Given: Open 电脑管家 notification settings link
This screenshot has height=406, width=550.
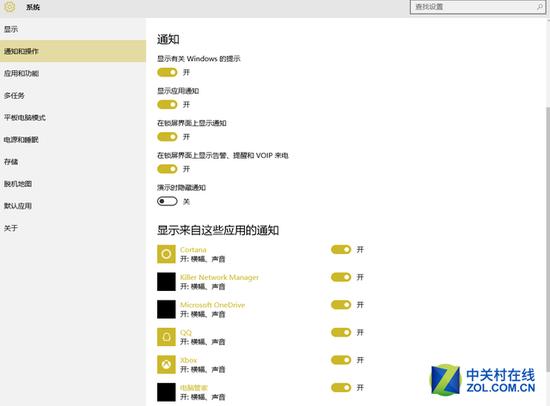Looking at the screenshot, I should coord(194,388).
